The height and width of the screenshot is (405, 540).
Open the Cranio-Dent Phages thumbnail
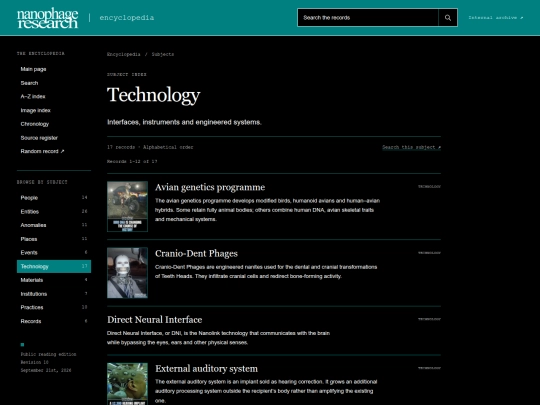click(x=127, y=273)
